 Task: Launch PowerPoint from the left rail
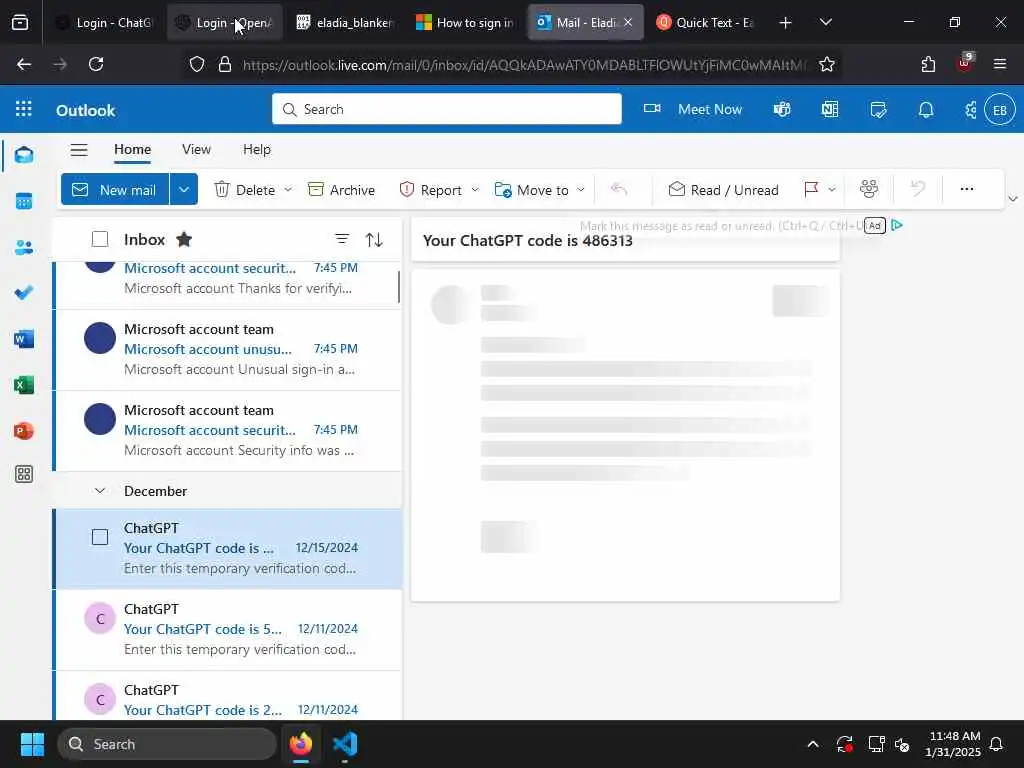(24, 431)
